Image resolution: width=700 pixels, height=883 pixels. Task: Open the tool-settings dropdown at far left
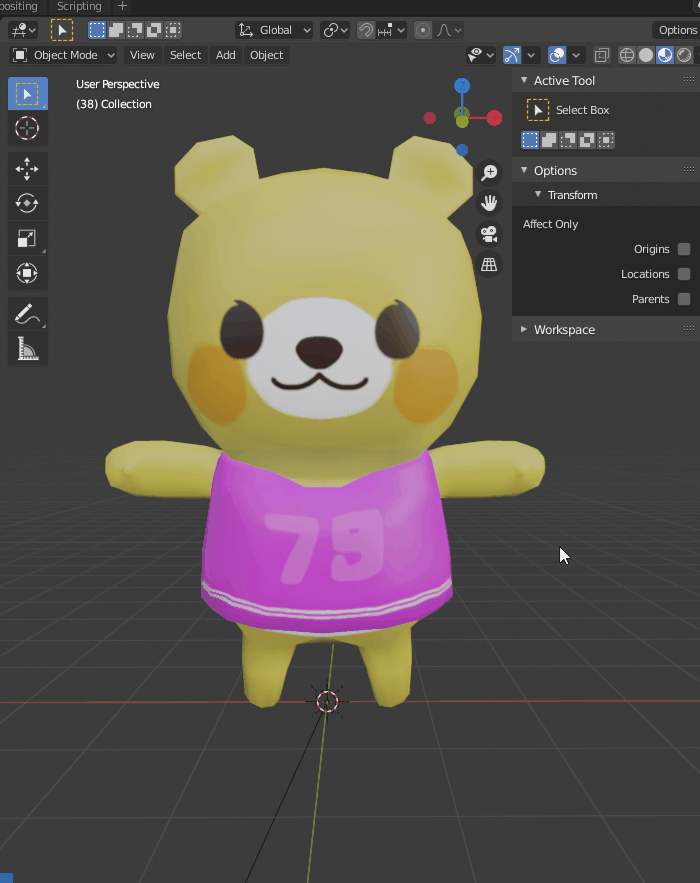point(24,30)
